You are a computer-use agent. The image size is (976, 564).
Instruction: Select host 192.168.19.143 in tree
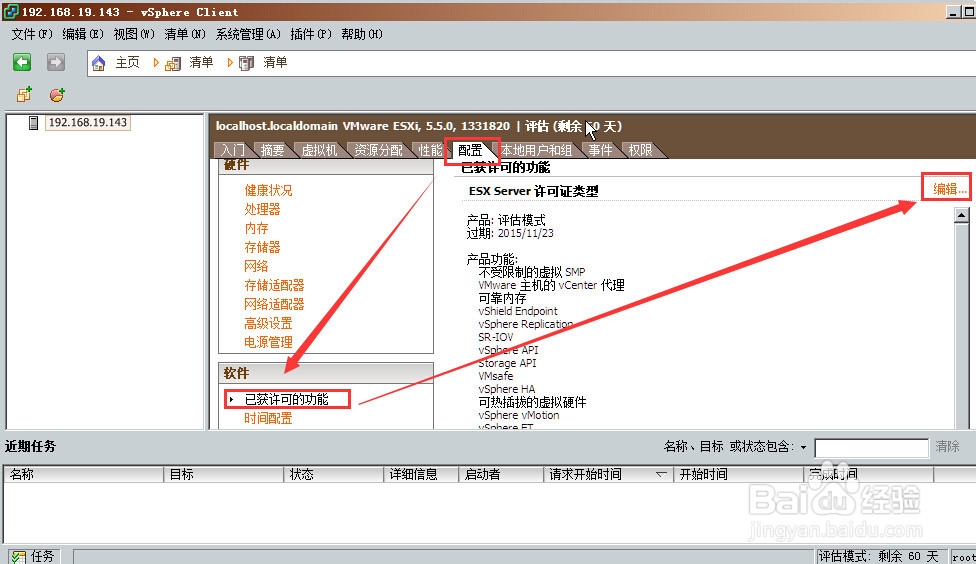click(x=88, y=123)
